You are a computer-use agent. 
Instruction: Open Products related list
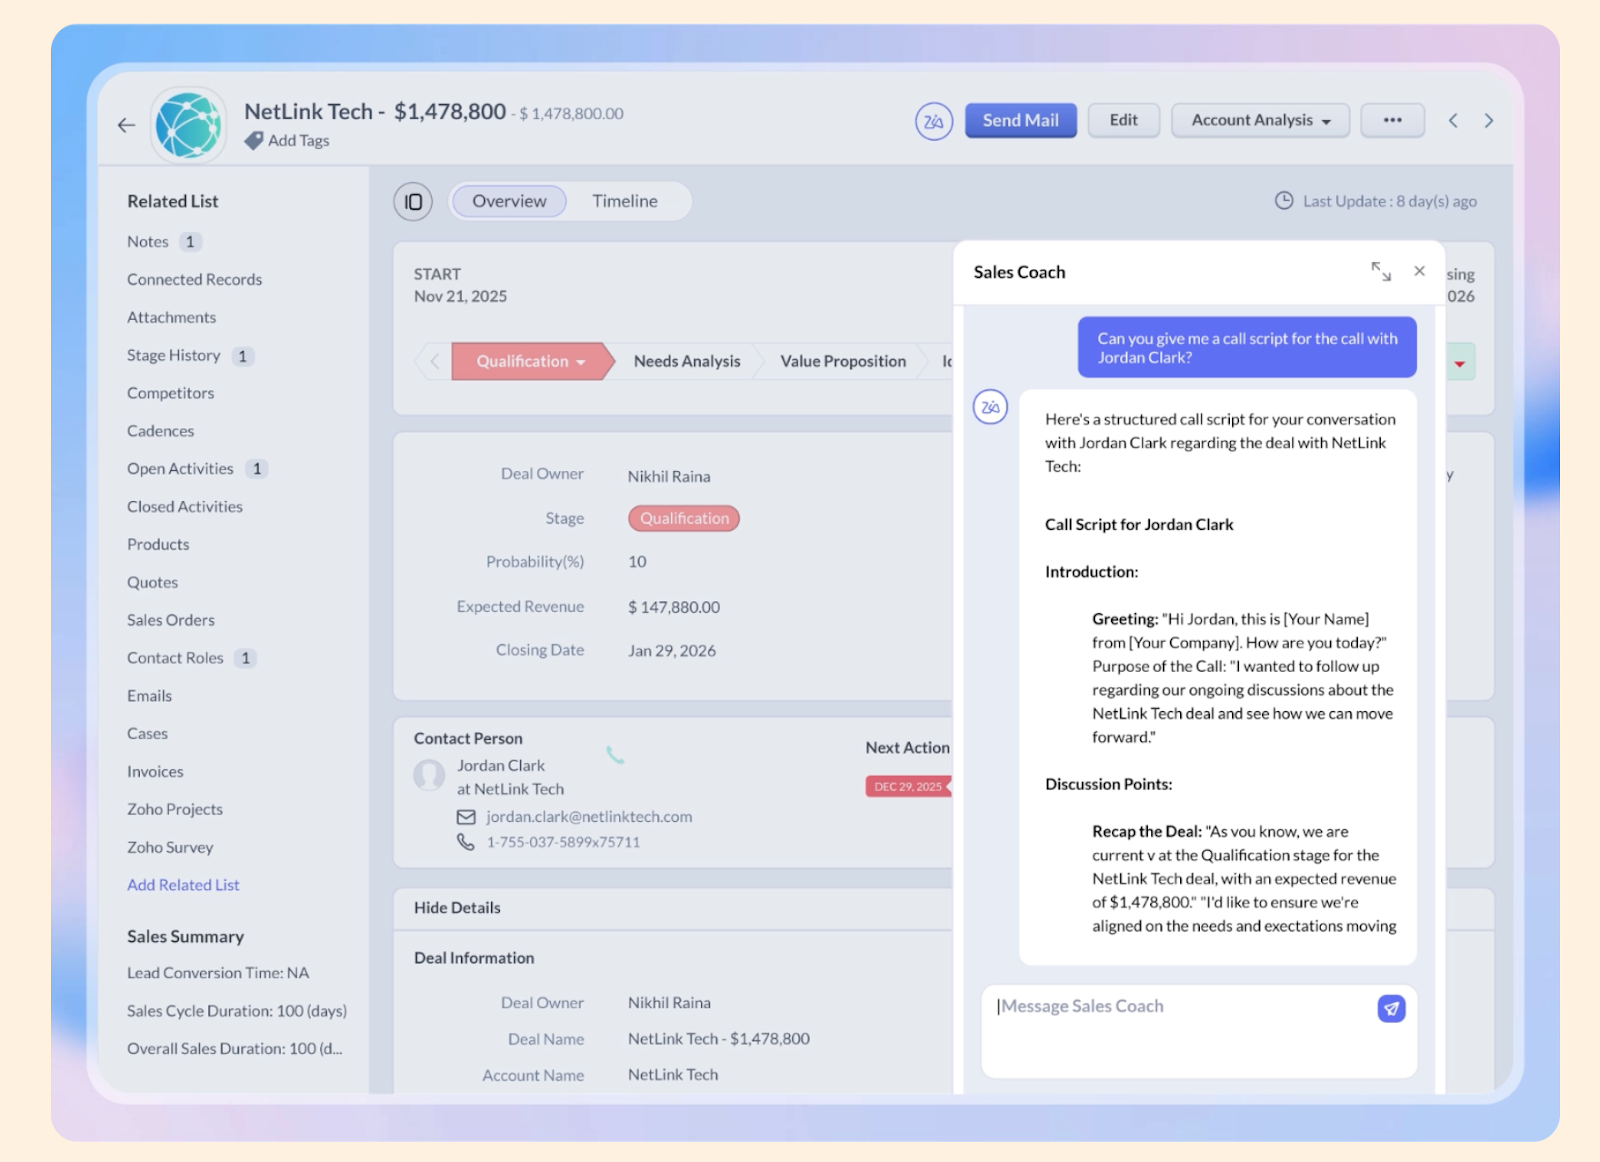pyautogui.click(x=158, y=545)
